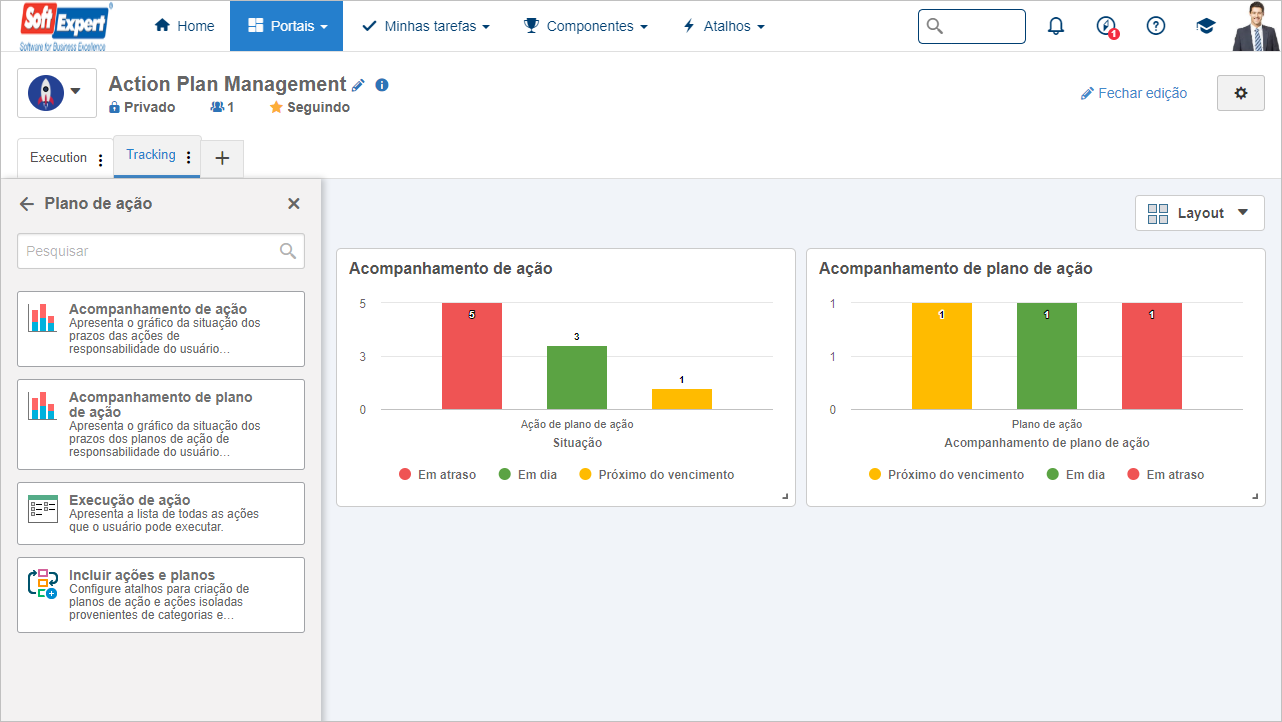Click the Privado lock label
Image resolution: width=1282 pixels, height=722 pixels.
(142, 107)
